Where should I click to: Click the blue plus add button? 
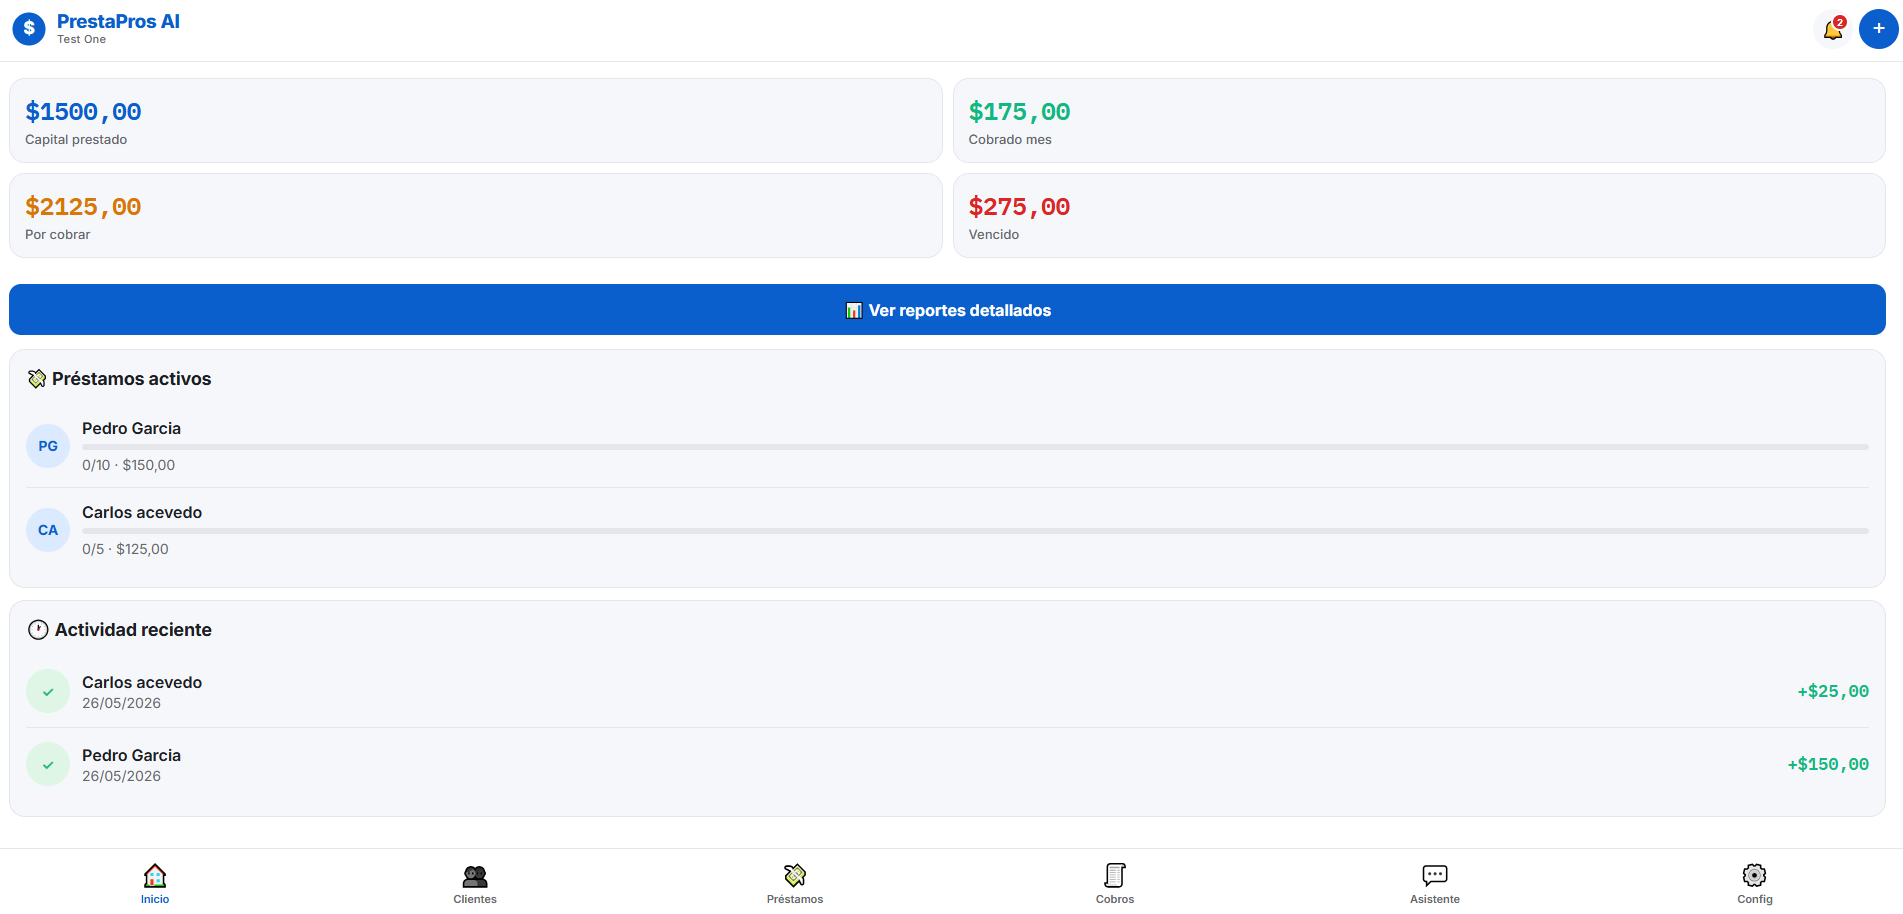1878,29
